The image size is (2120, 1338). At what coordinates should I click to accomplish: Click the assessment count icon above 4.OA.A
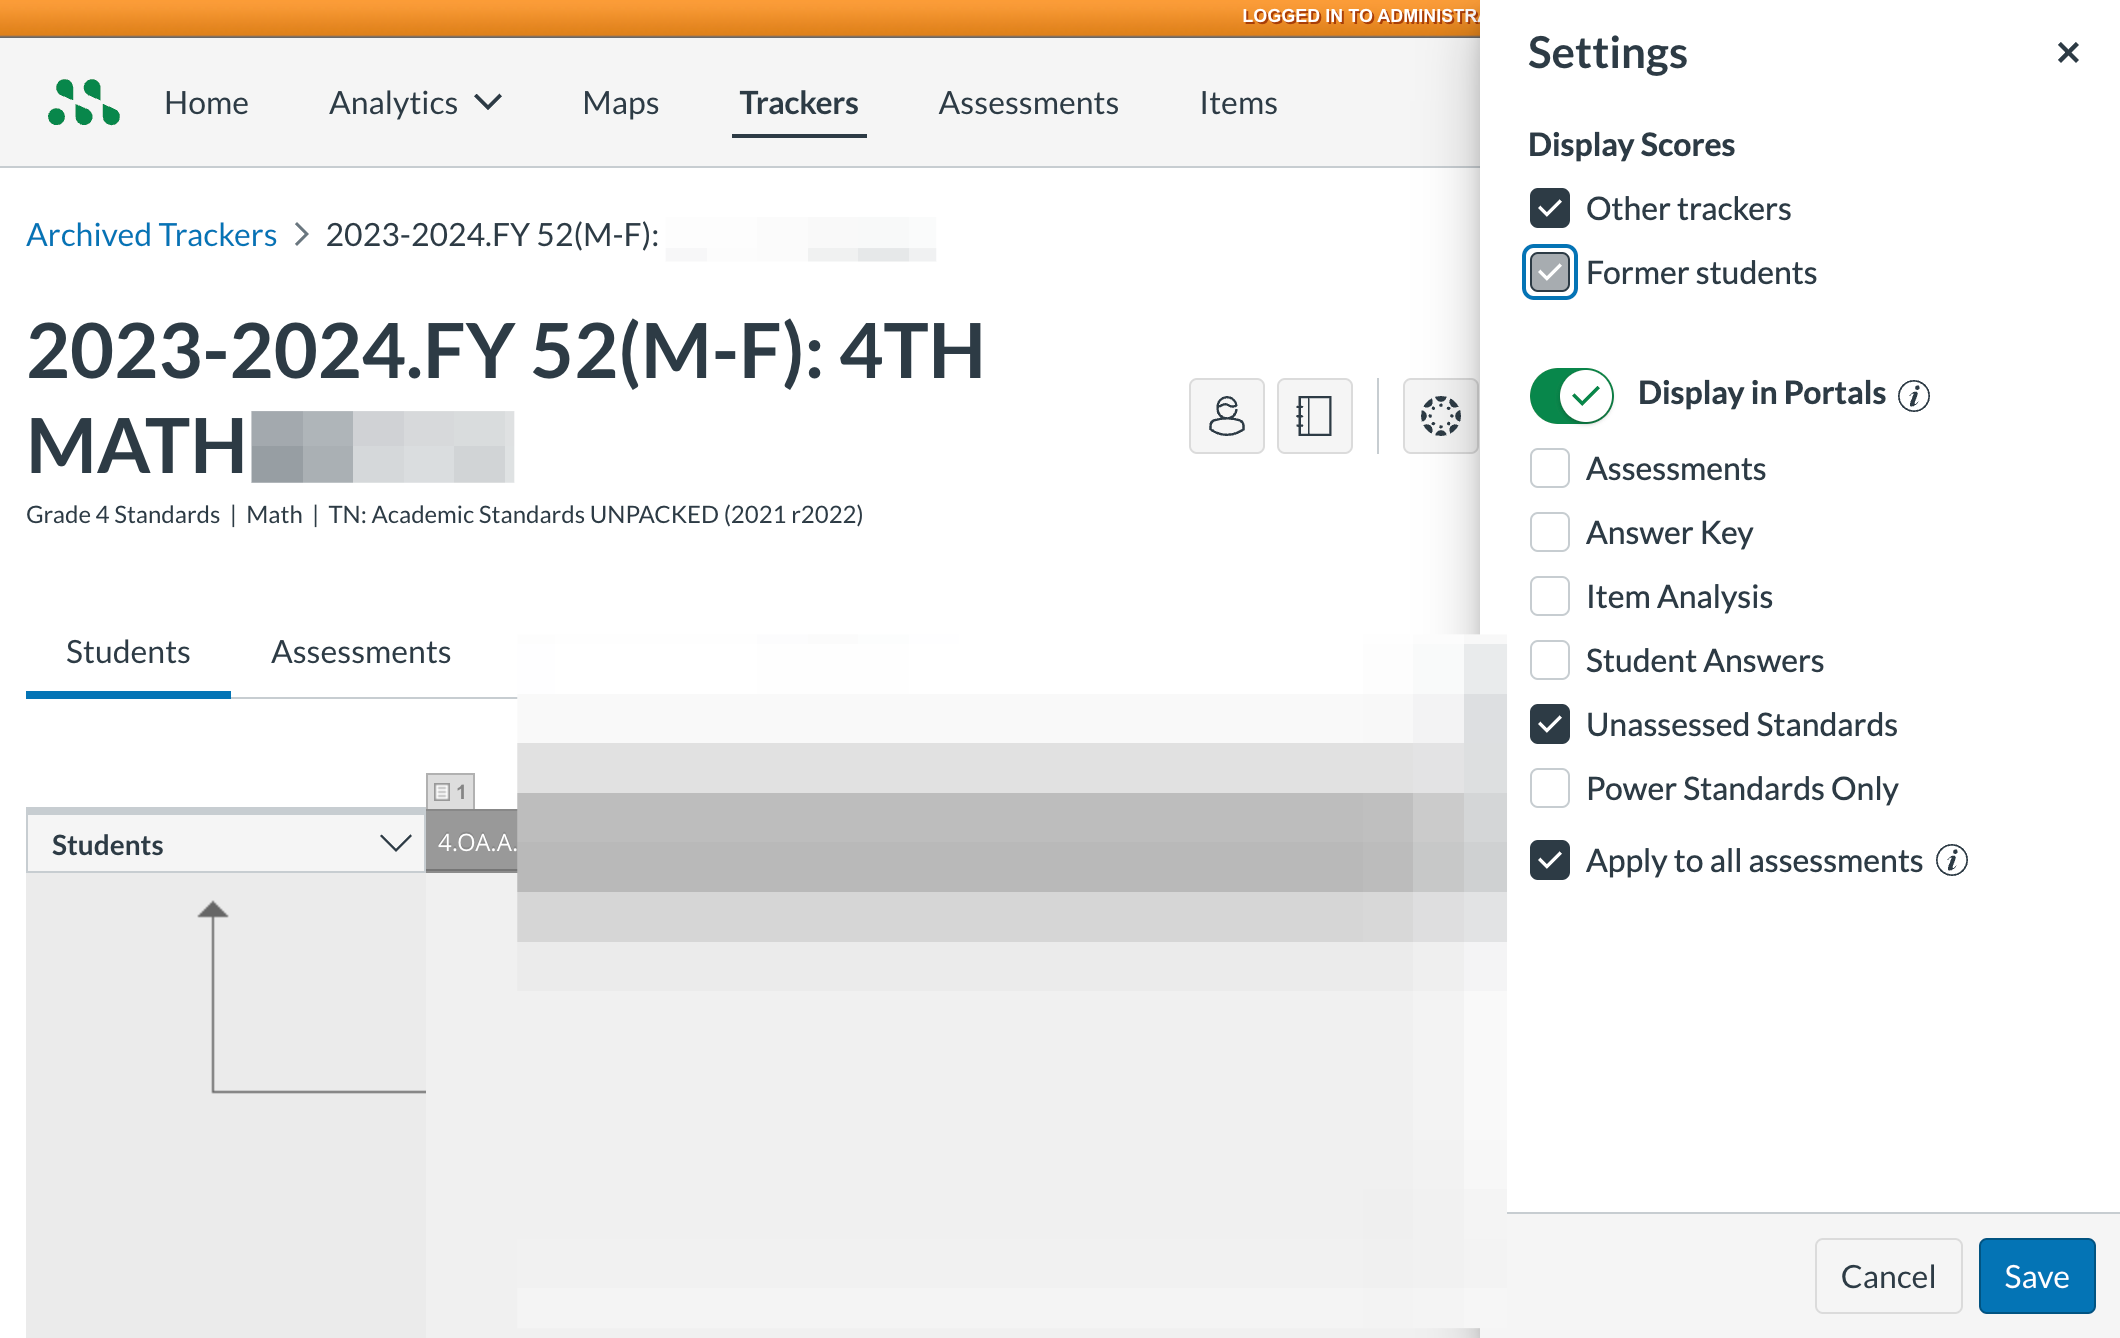(x=450, y=791)
